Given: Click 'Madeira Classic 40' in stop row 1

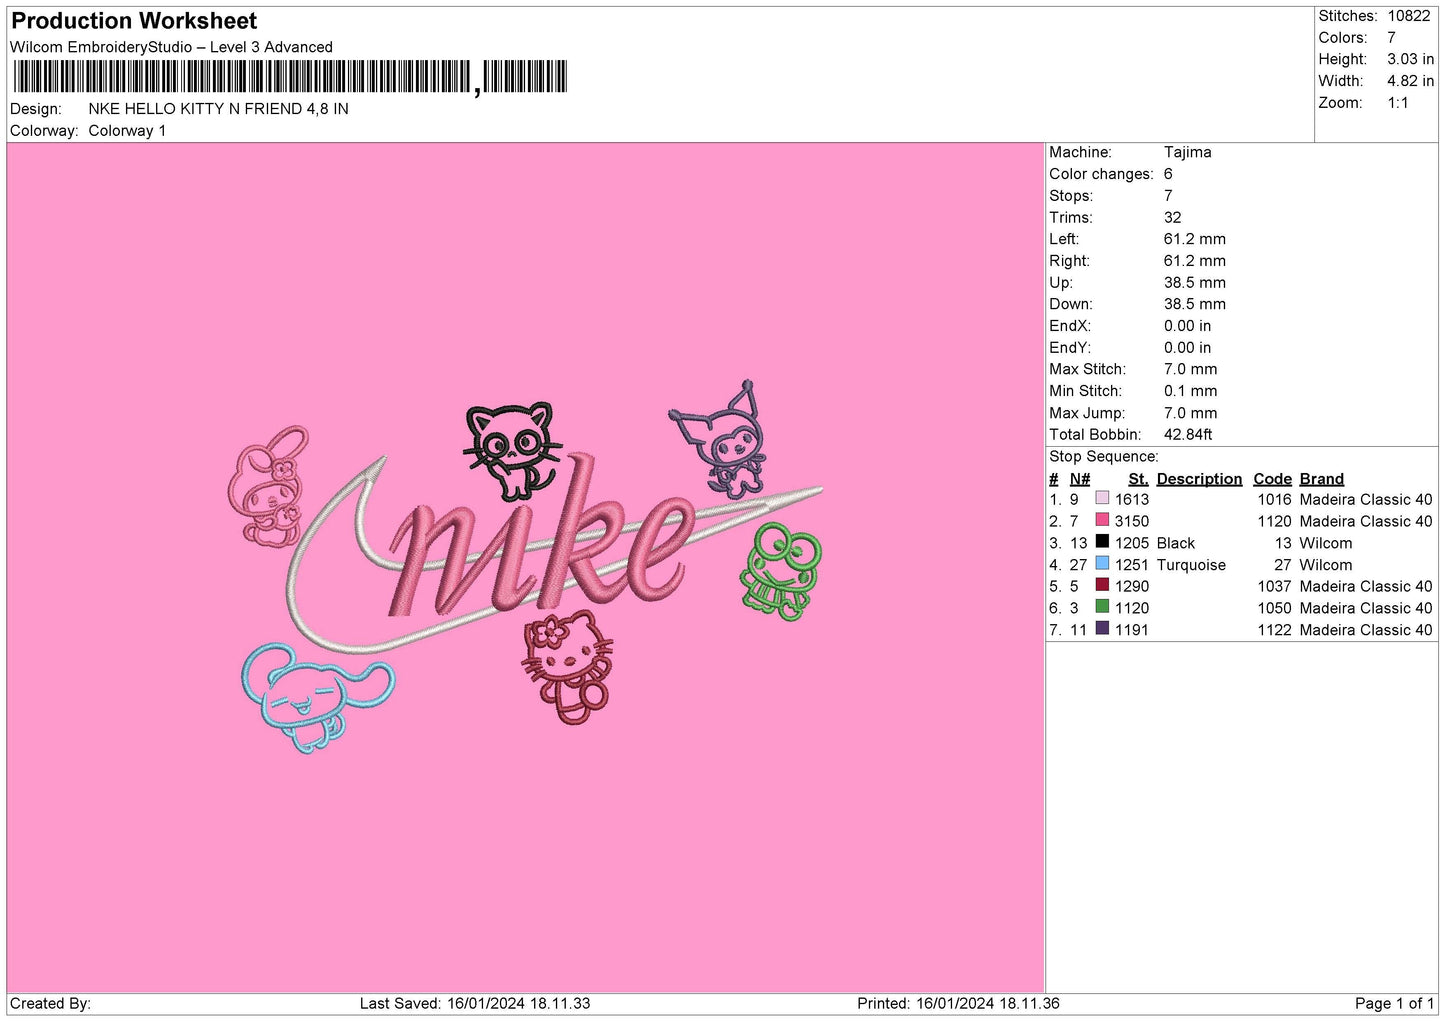Looking at the screenshot, I should [x=1366, y=499].
